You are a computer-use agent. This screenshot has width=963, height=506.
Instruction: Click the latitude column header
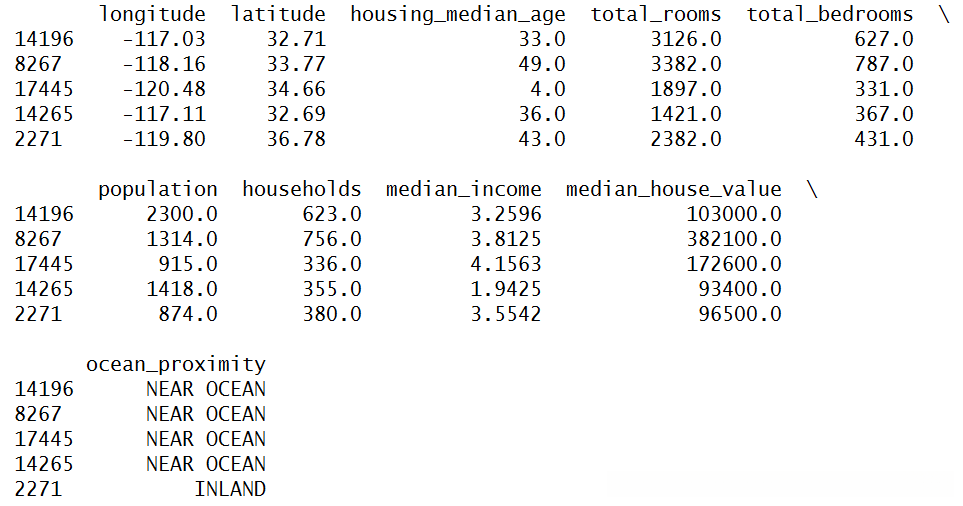(x=278, y=14)
